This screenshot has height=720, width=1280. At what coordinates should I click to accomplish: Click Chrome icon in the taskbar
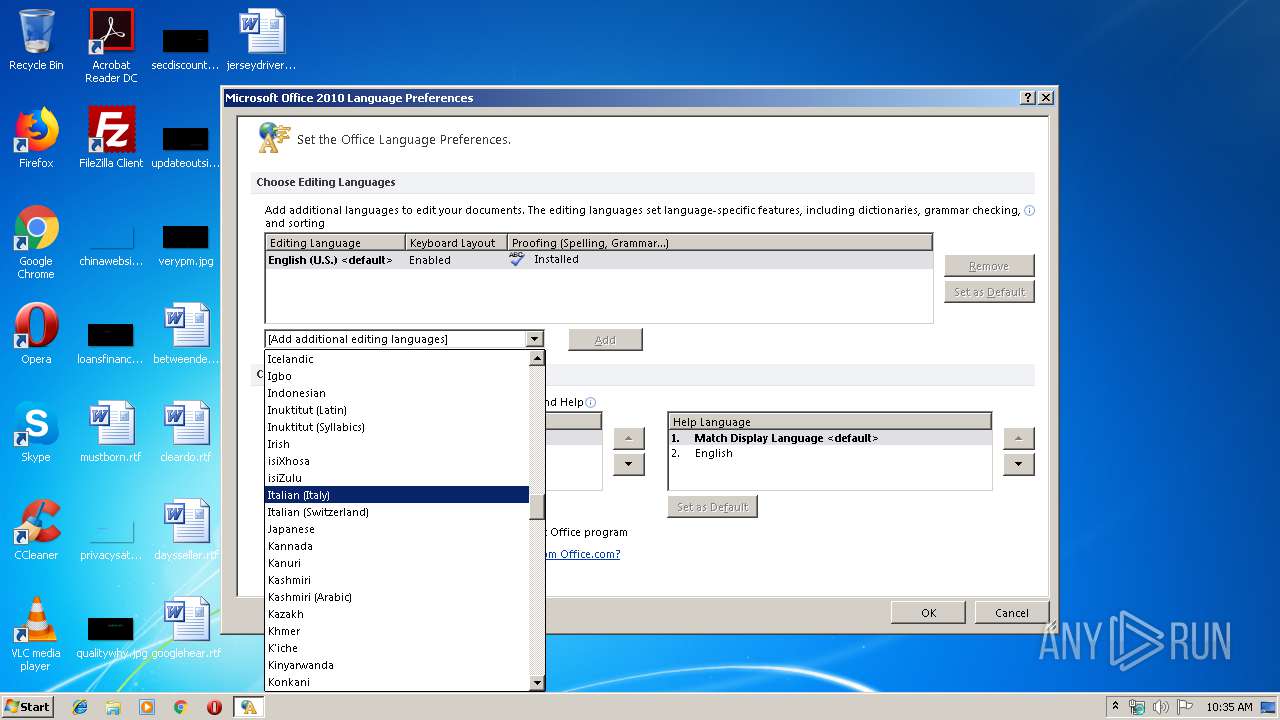(180, 707)
